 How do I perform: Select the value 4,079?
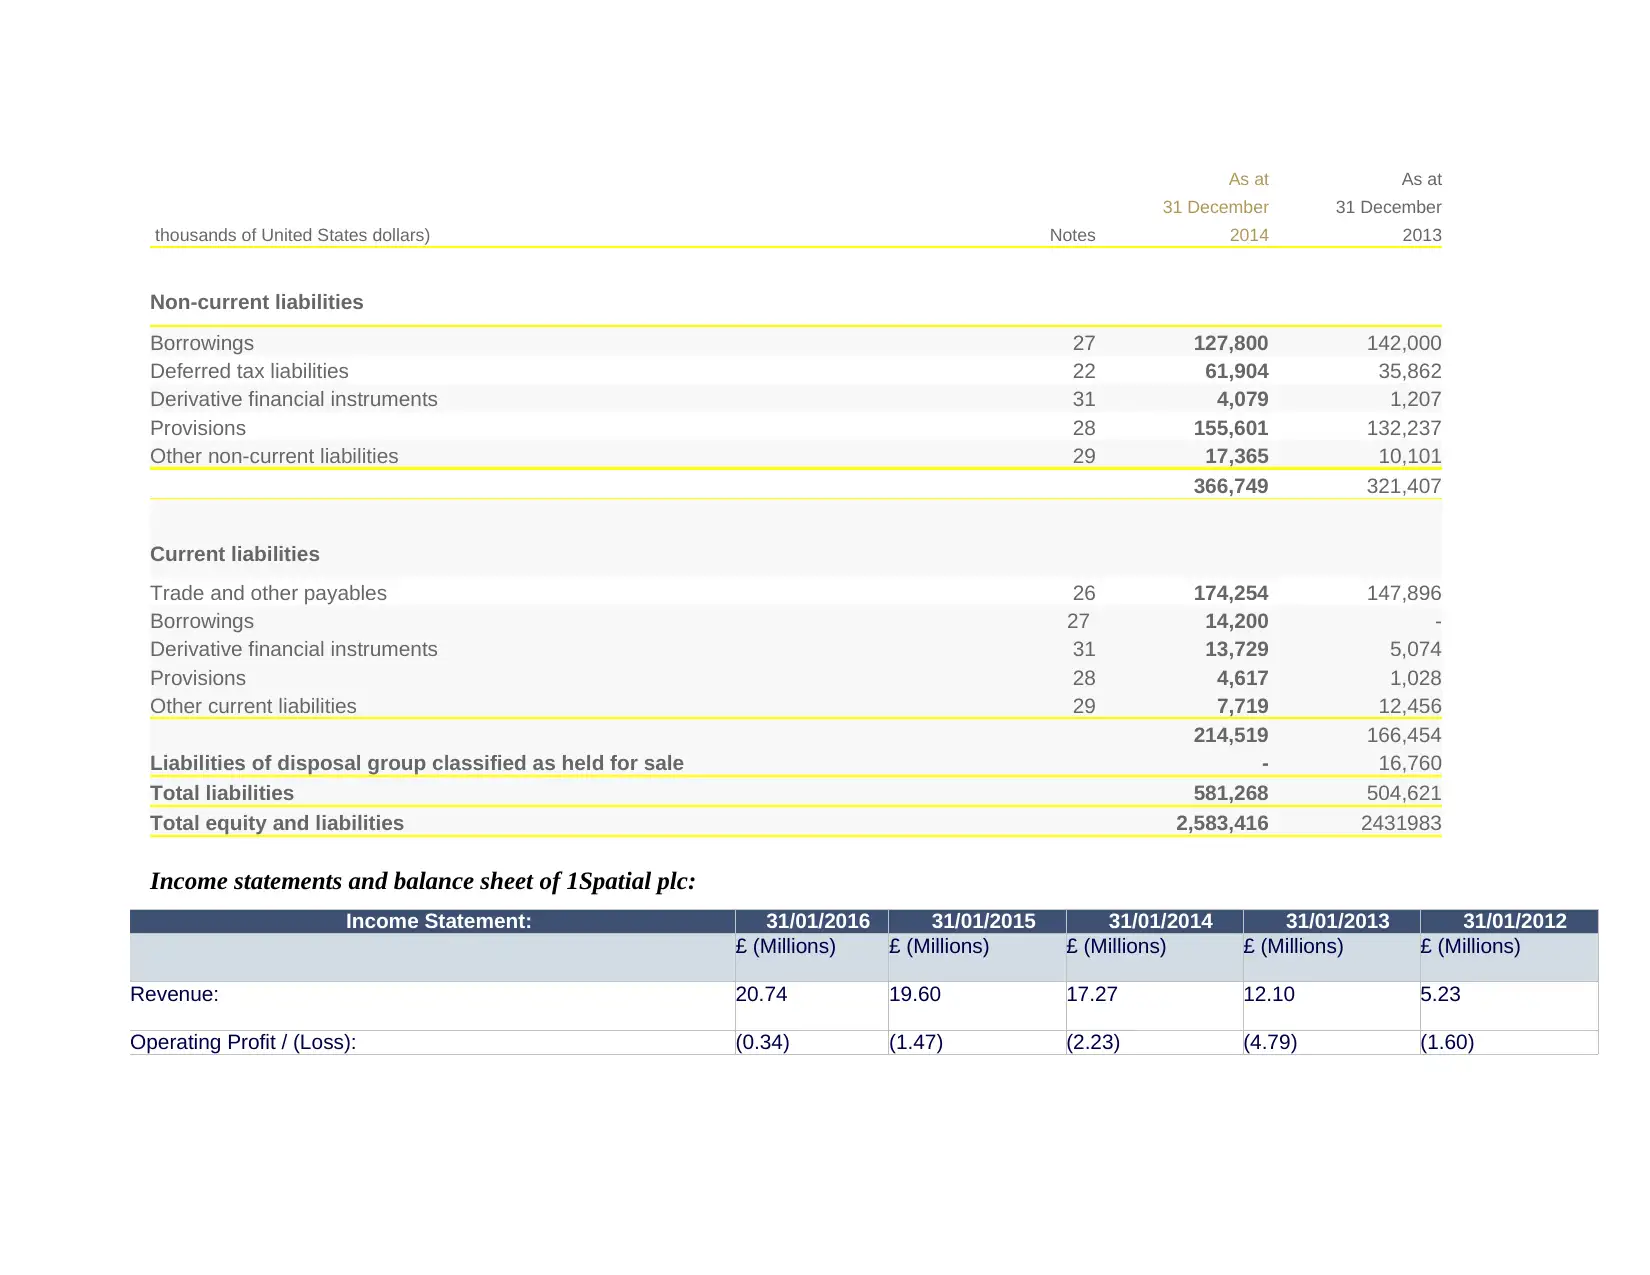click(x=1242, y=399)
